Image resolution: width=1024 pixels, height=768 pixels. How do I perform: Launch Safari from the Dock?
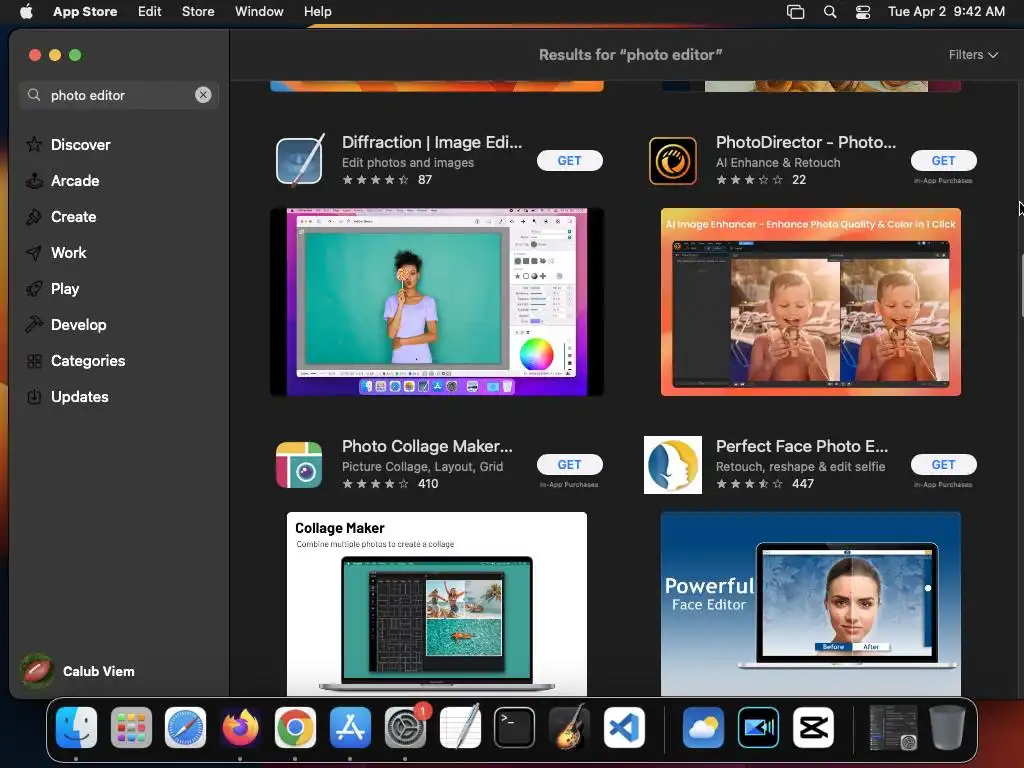(185, 728)
